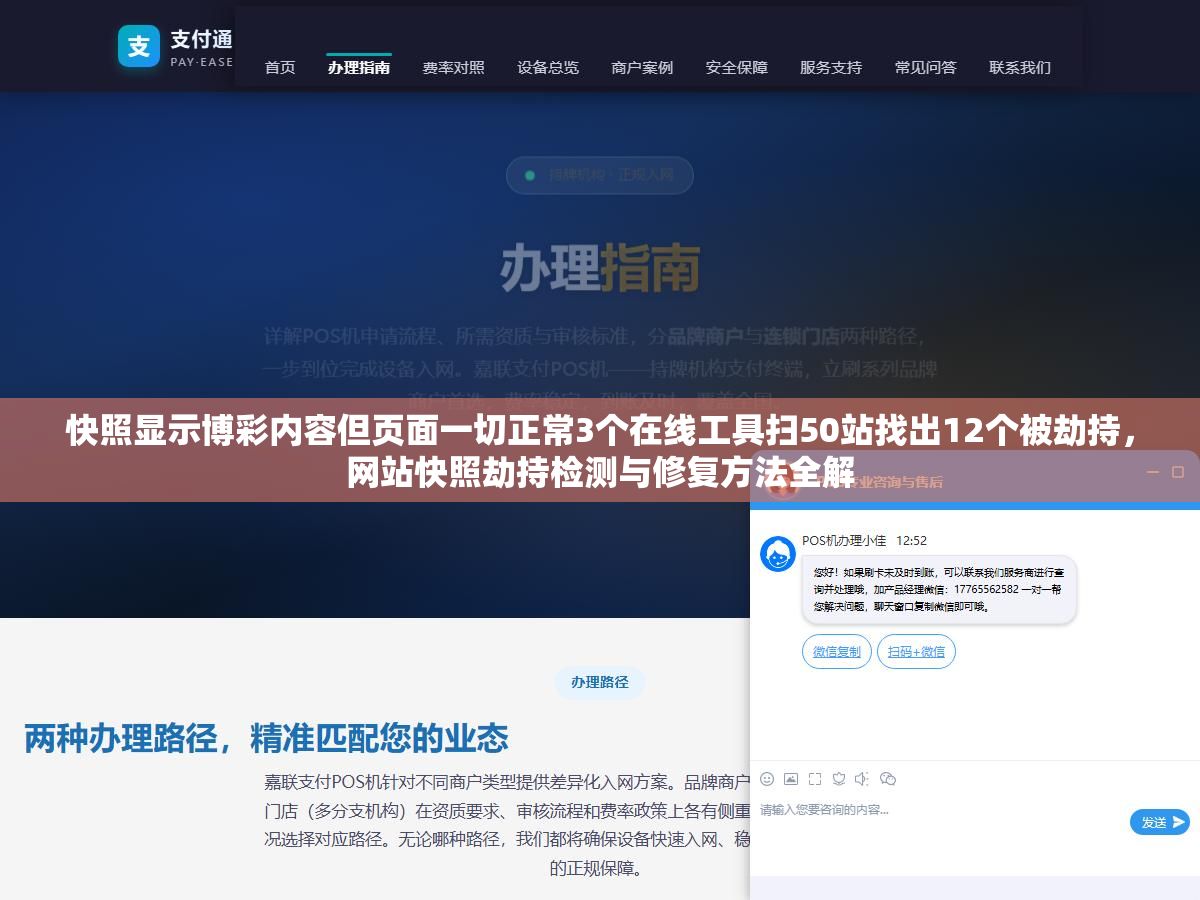This screenshot has height=900, width=1200.
Task: Click the 微信复制 button in chat
Action: coord(837,652)
